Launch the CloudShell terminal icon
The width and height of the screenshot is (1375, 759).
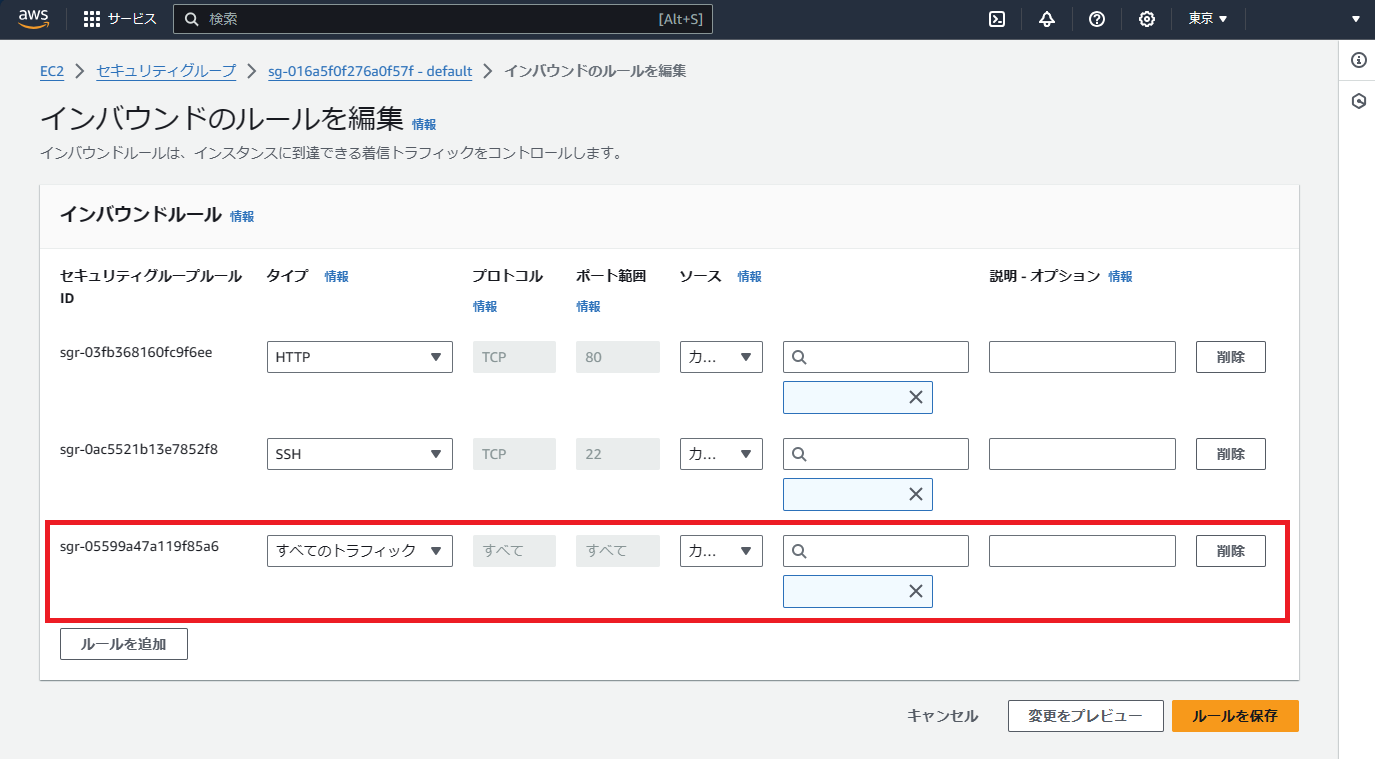pyautogui.click(x=997, y=19)
